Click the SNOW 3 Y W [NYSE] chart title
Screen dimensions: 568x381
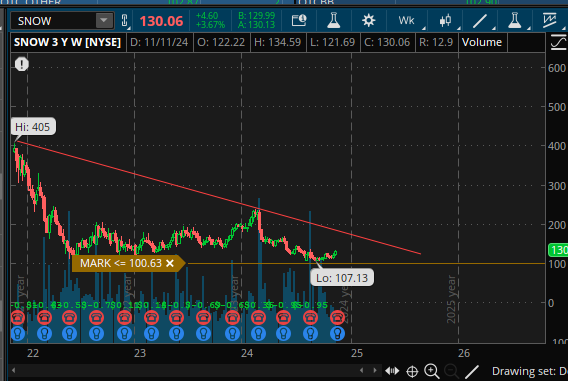(67, 42)
